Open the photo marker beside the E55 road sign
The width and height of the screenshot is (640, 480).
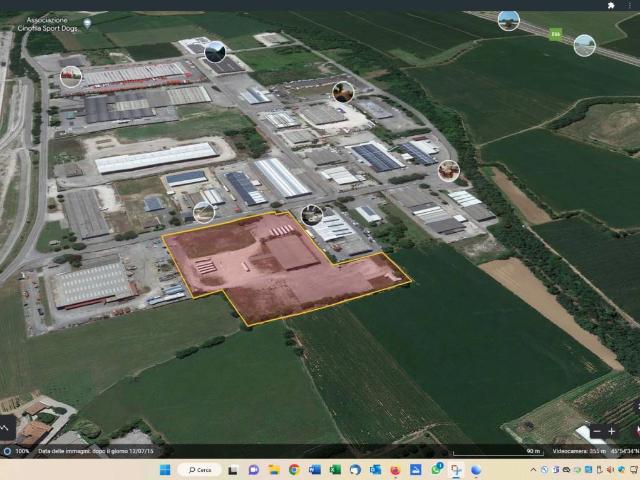[585, 45]
